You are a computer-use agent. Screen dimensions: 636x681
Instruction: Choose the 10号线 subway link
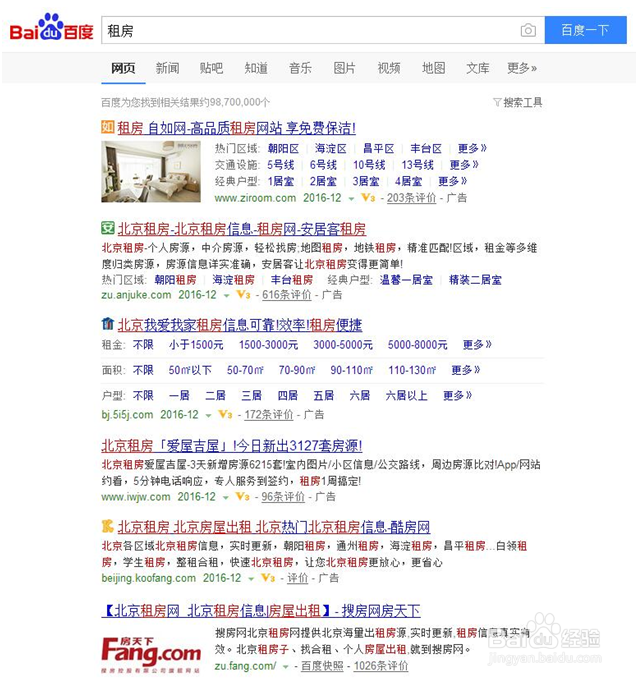[x=369, y=165]
